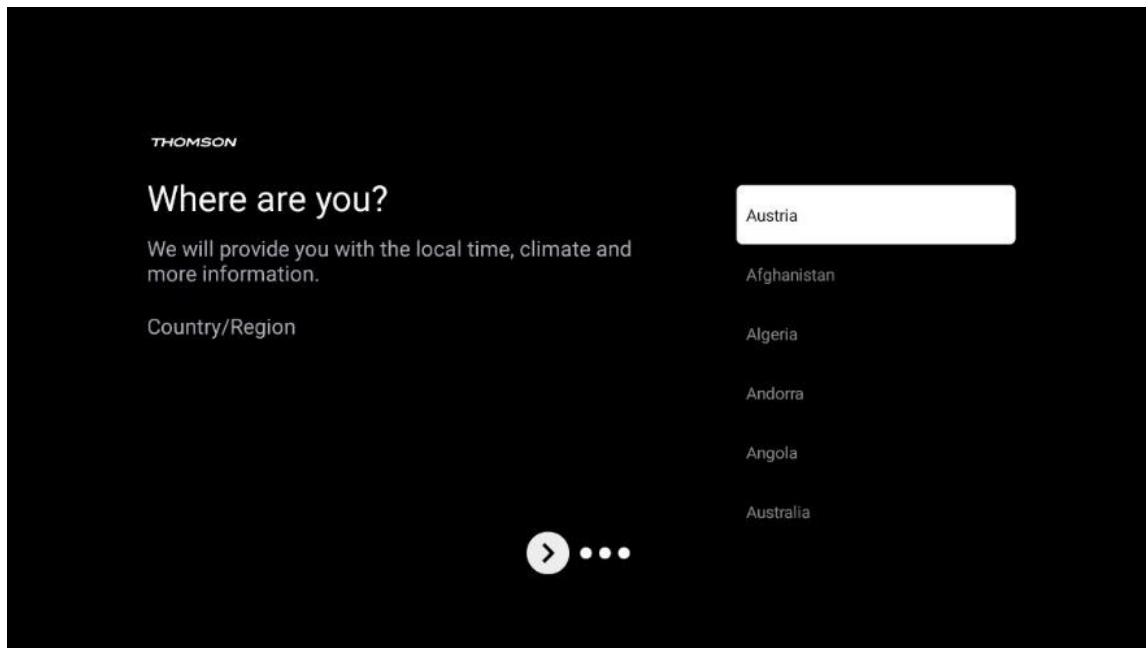Click the next arrow circle button
Viewport: 1148px width, 651px height.
547,554
